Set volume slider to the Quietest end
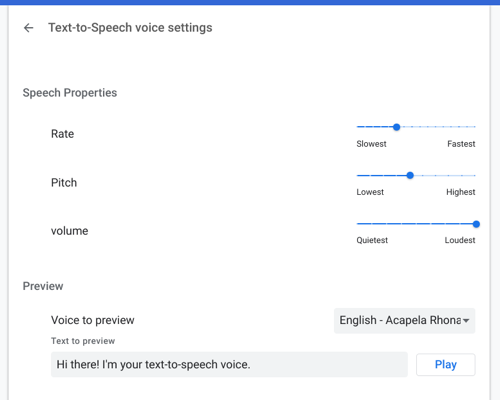The height and width of the screenshot is (400, 500). click(x=357, y=224)
